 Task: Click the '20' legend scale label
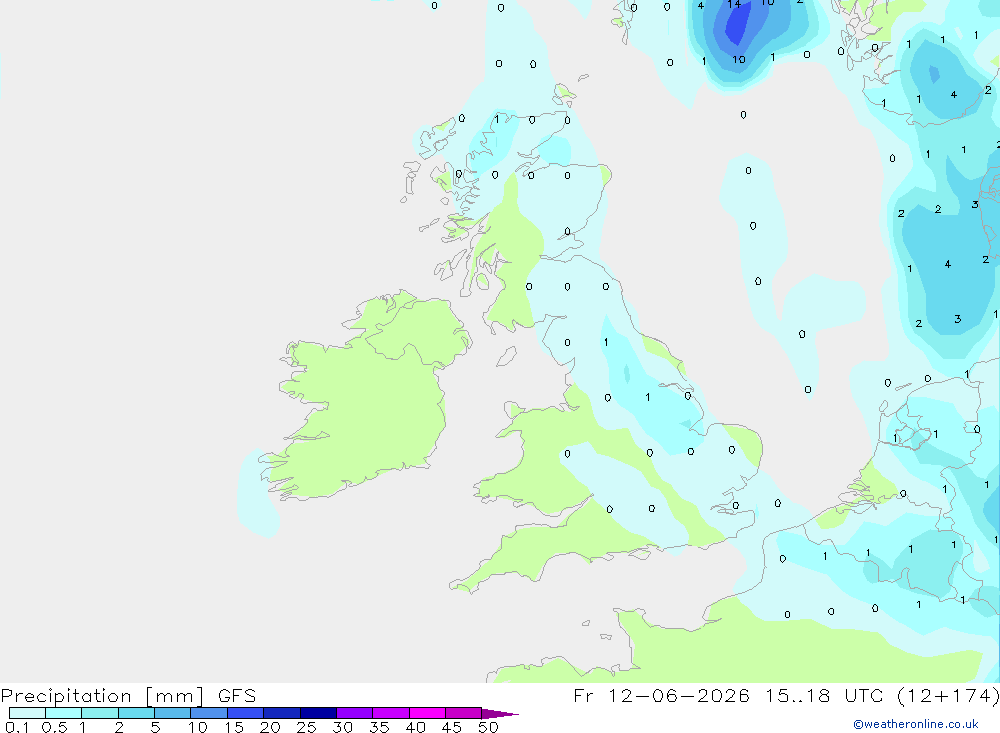click(x=270, y=727)
